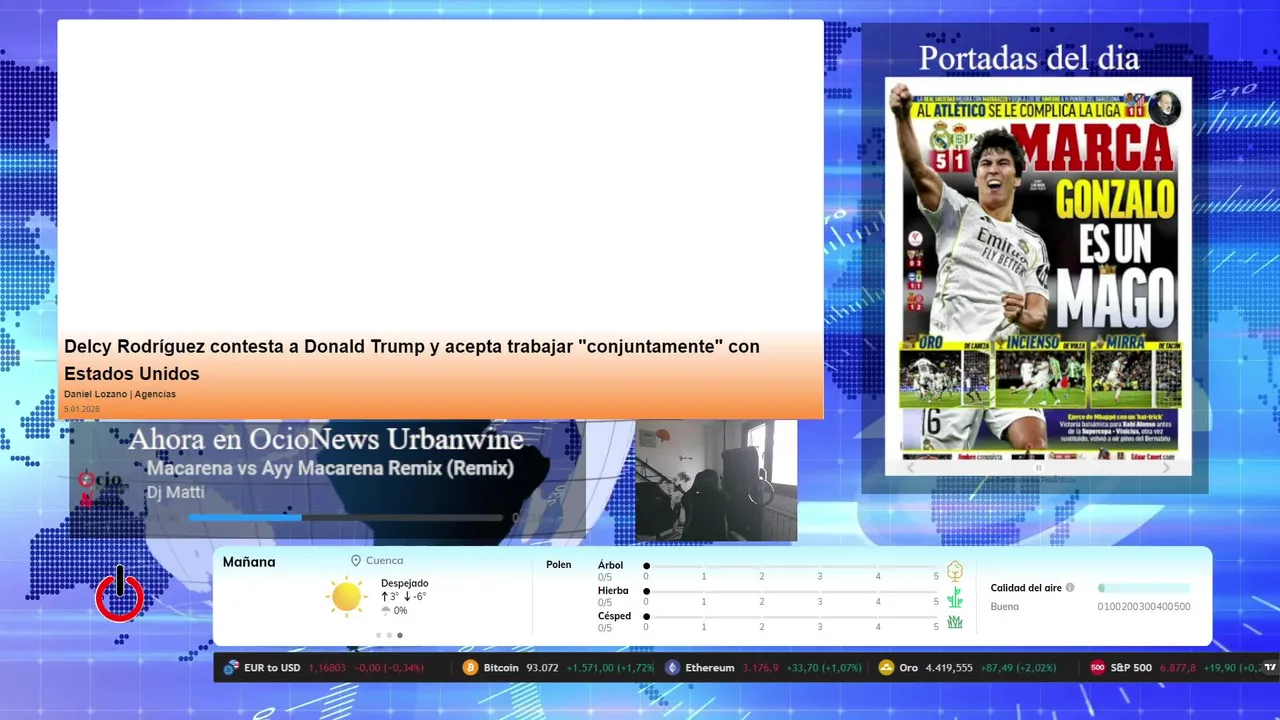Click the EUR to USD flag icon
This screenshot has height=720, width=1280.
[x=231, y=668]
